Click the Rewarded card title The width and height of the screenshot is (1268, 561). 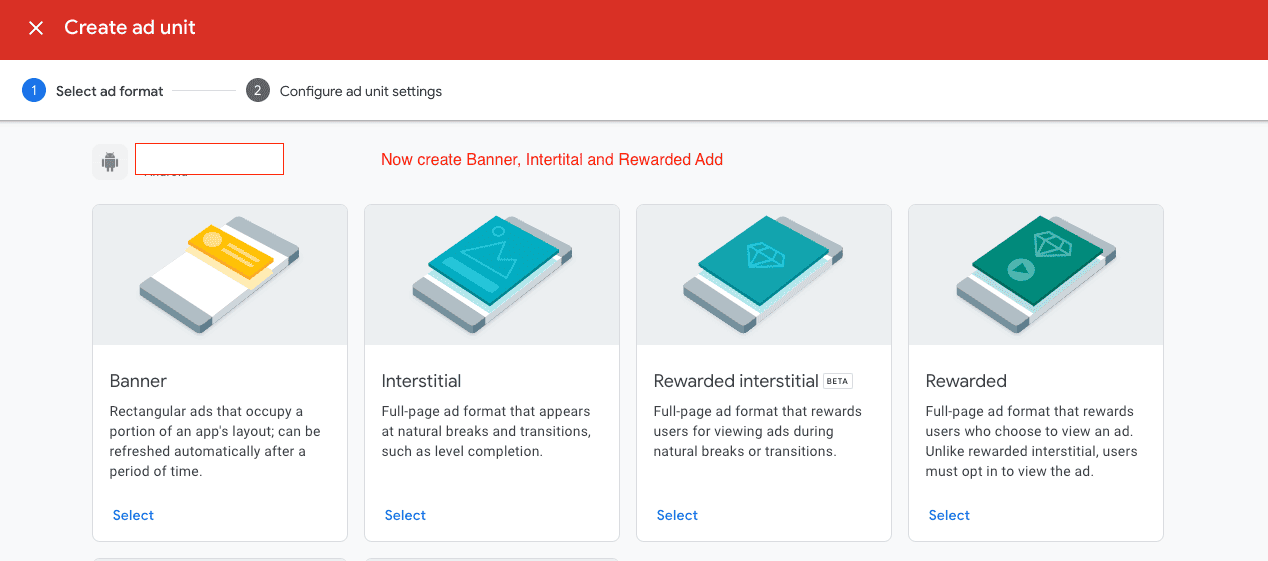(x=966, y=381)
